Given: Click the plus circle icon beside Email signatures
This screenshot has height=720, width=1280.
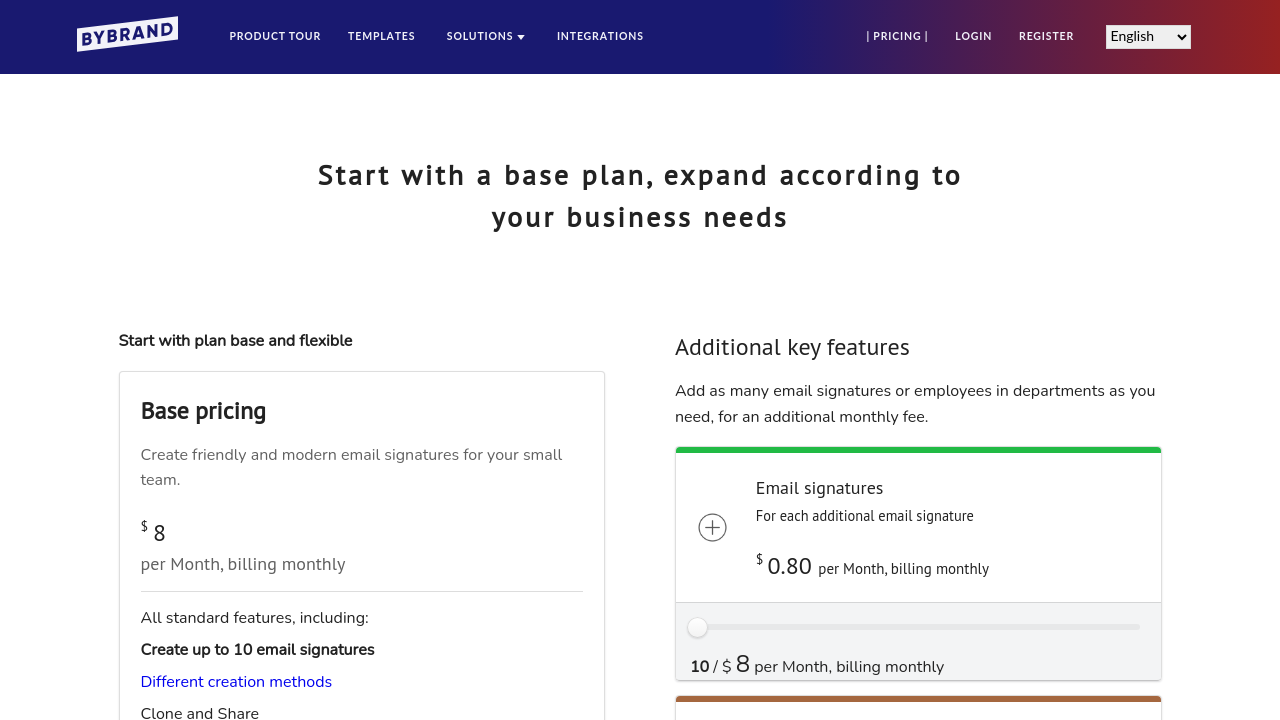Looking at the screenshot, I should pos(712,528).
